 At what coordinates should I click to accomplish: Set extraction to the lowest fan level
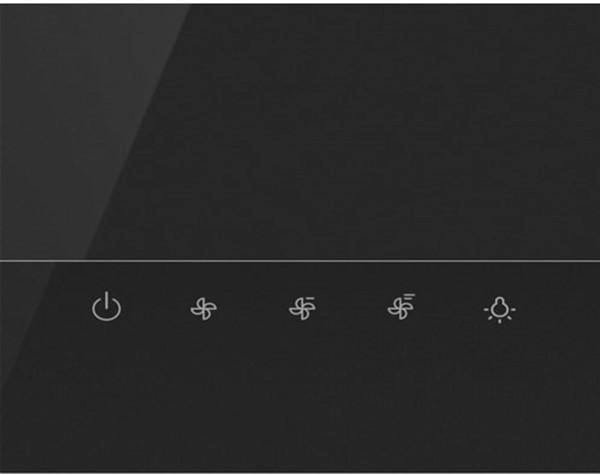coord(204,309)
